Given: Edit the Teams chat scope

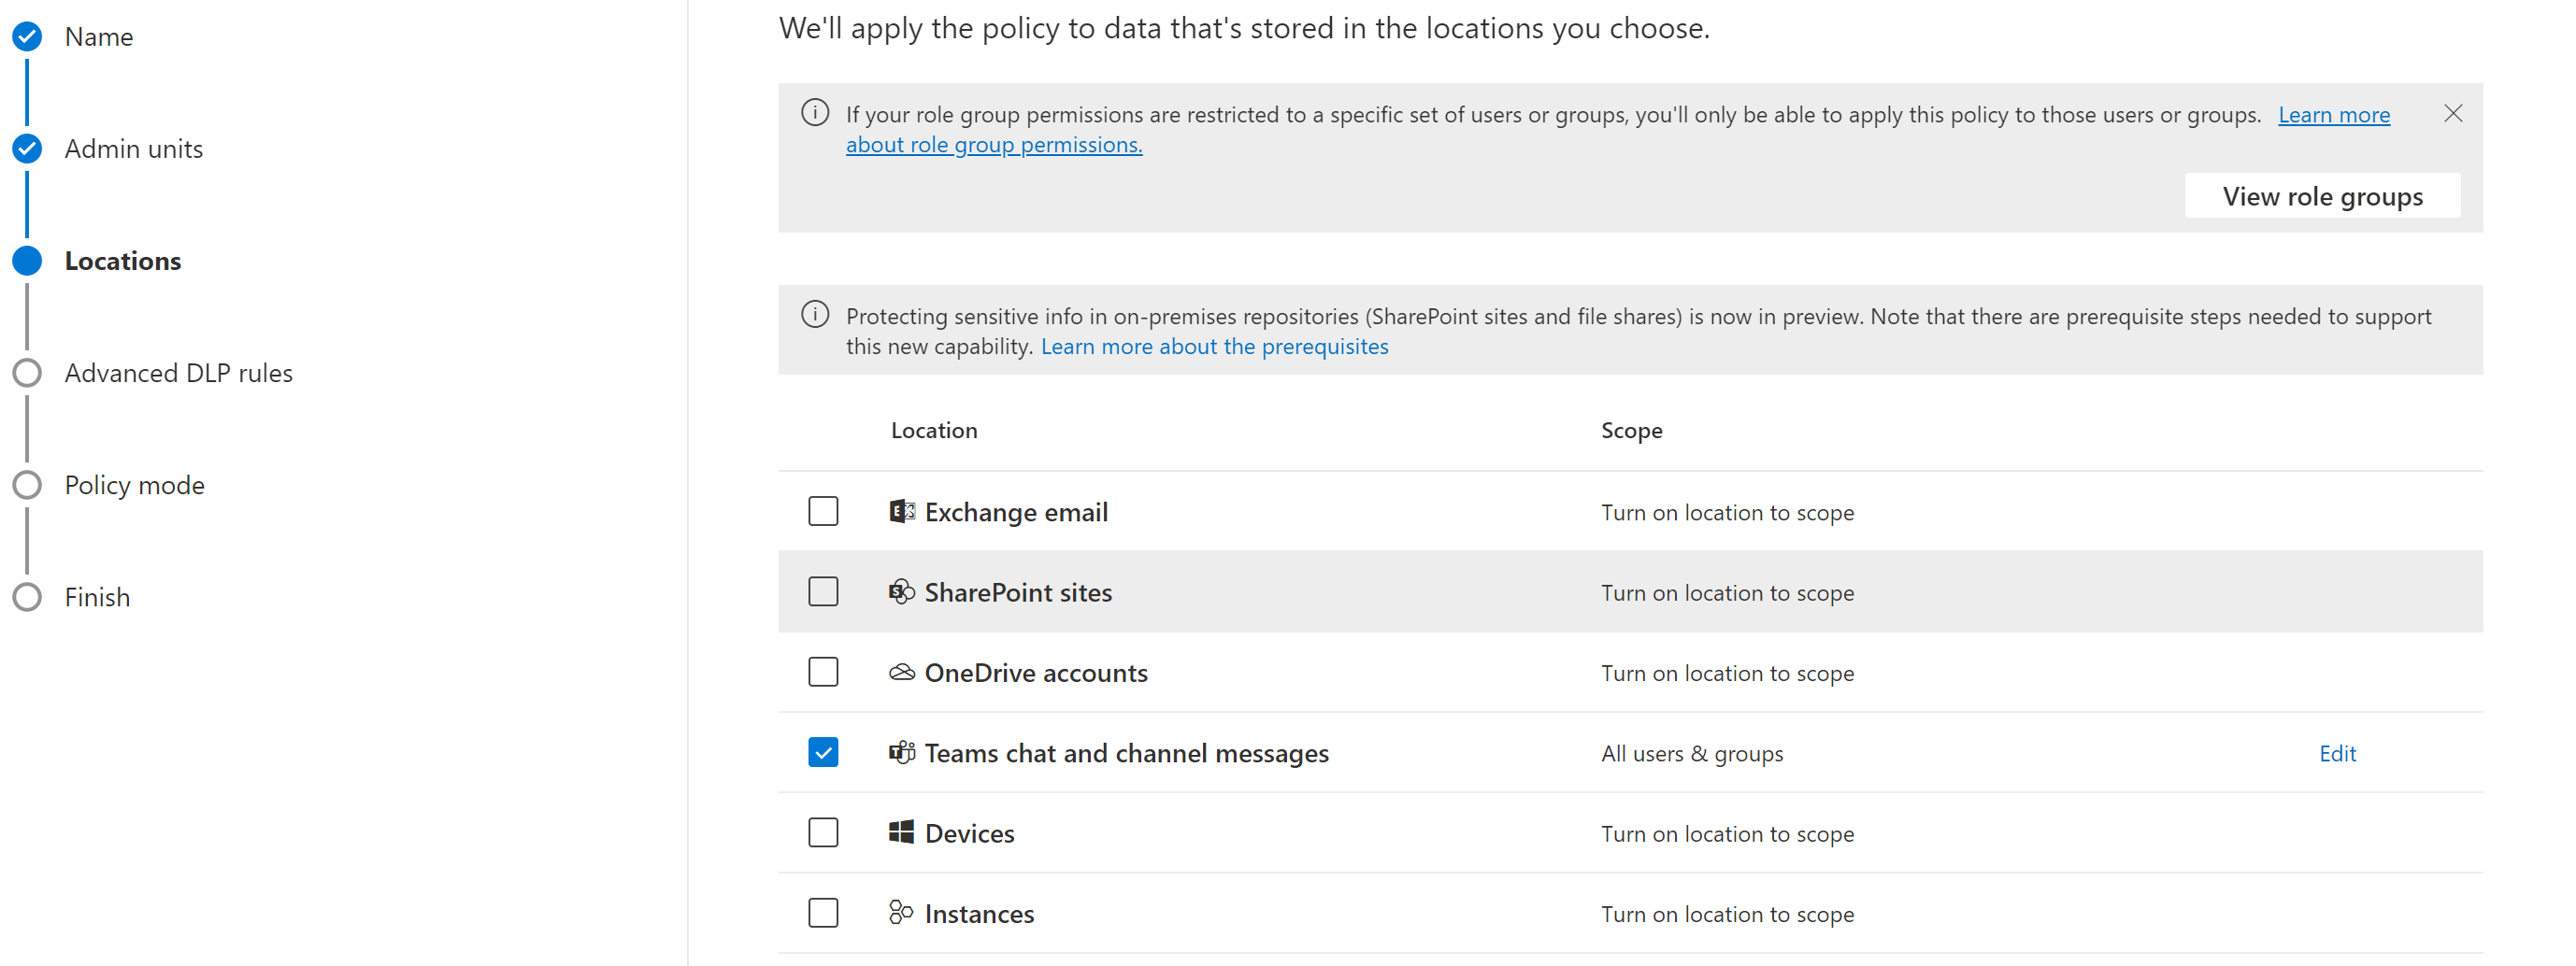Looking at the screenshot, I should (2337, 752).
